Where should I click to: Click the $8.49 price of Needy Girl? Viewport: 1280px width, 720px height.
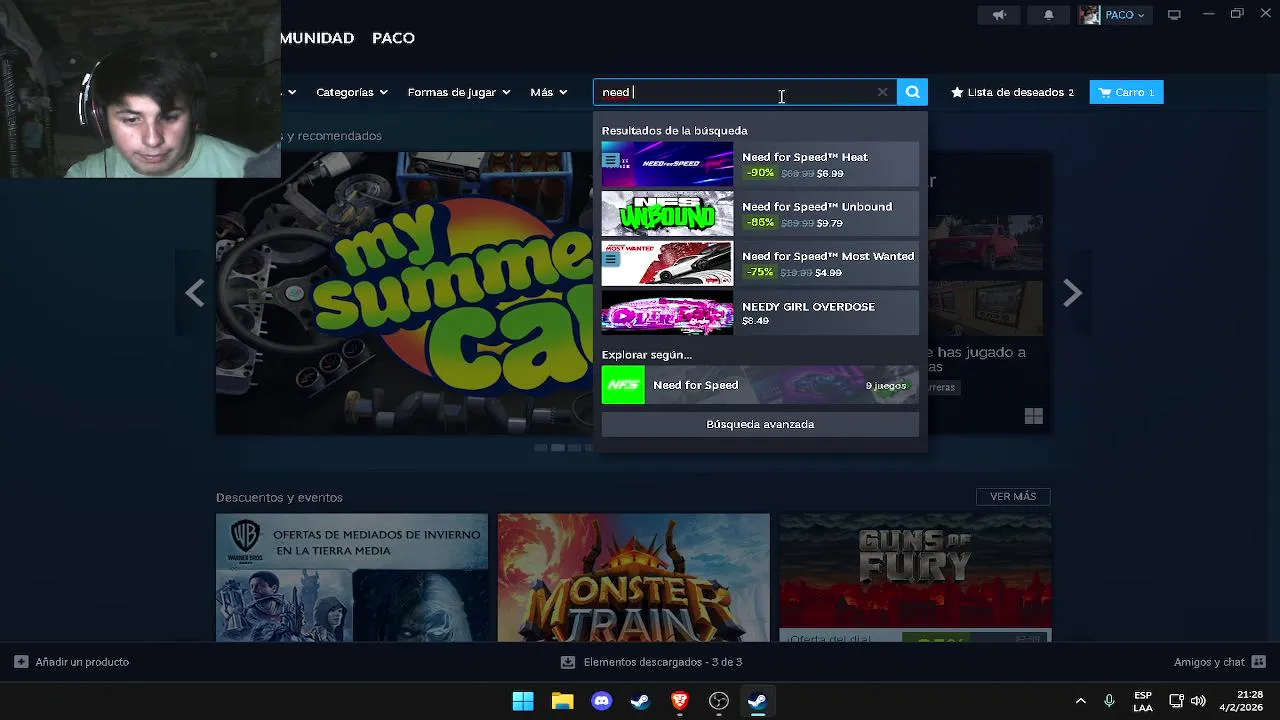[755, 321]
